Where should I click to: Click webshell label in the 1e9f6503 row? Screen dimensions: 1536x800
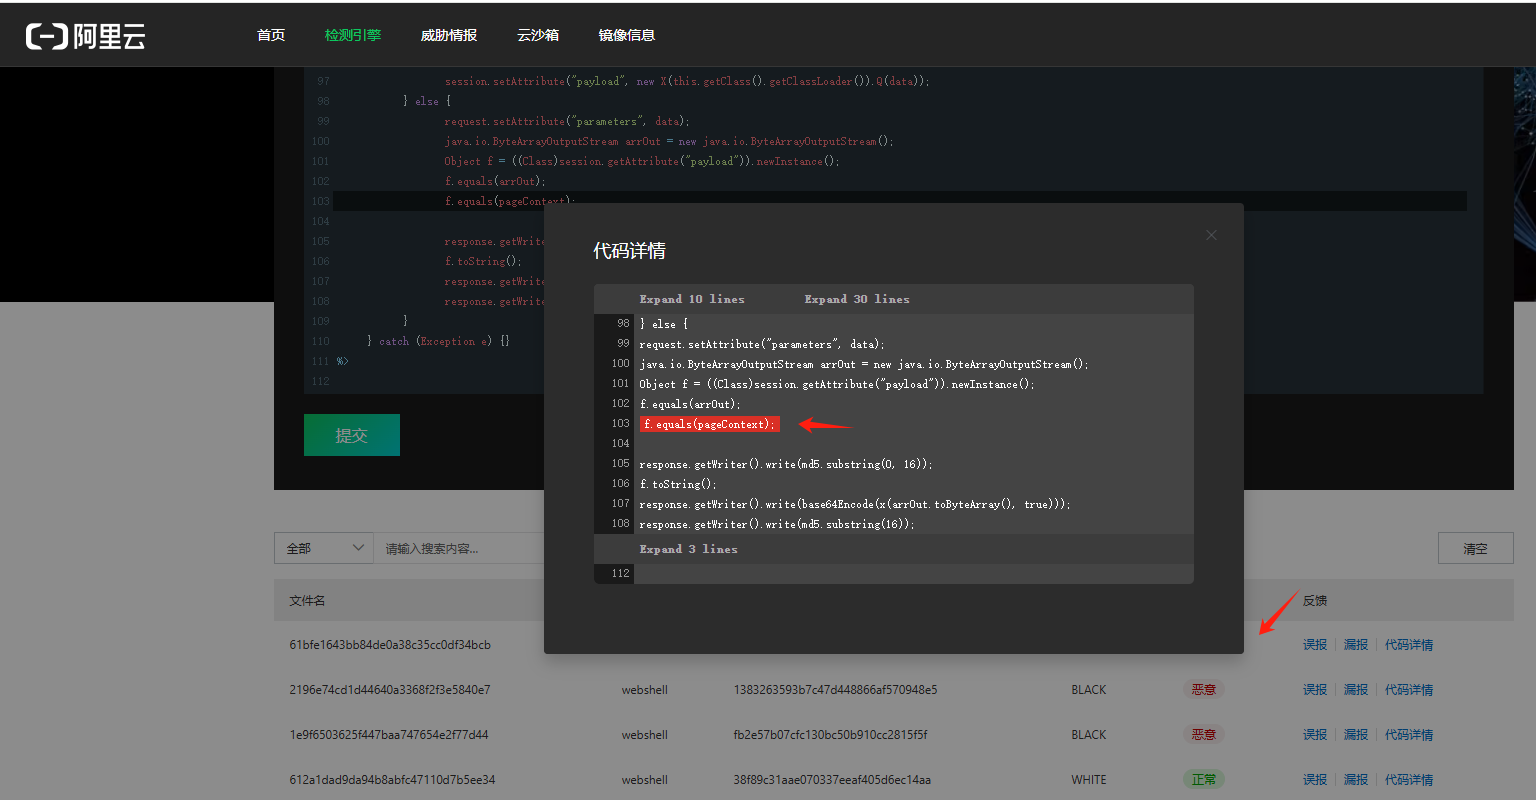(x=645, y=735)
